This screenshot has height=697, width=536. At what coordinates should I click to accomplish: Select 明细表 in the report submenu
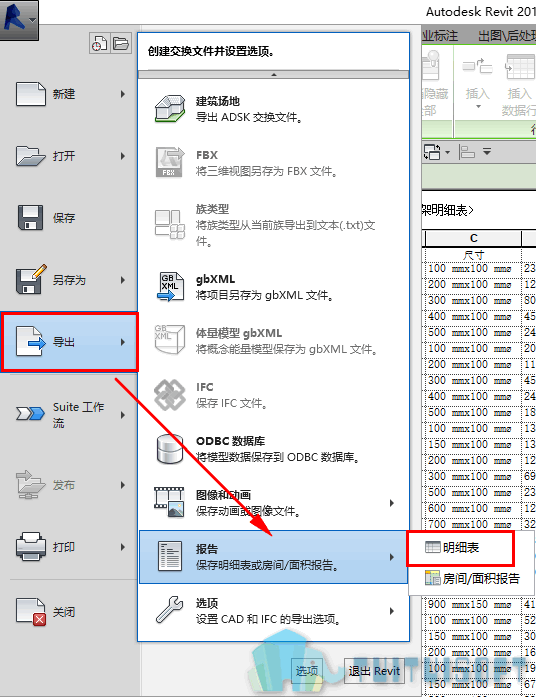click(461, 548)
